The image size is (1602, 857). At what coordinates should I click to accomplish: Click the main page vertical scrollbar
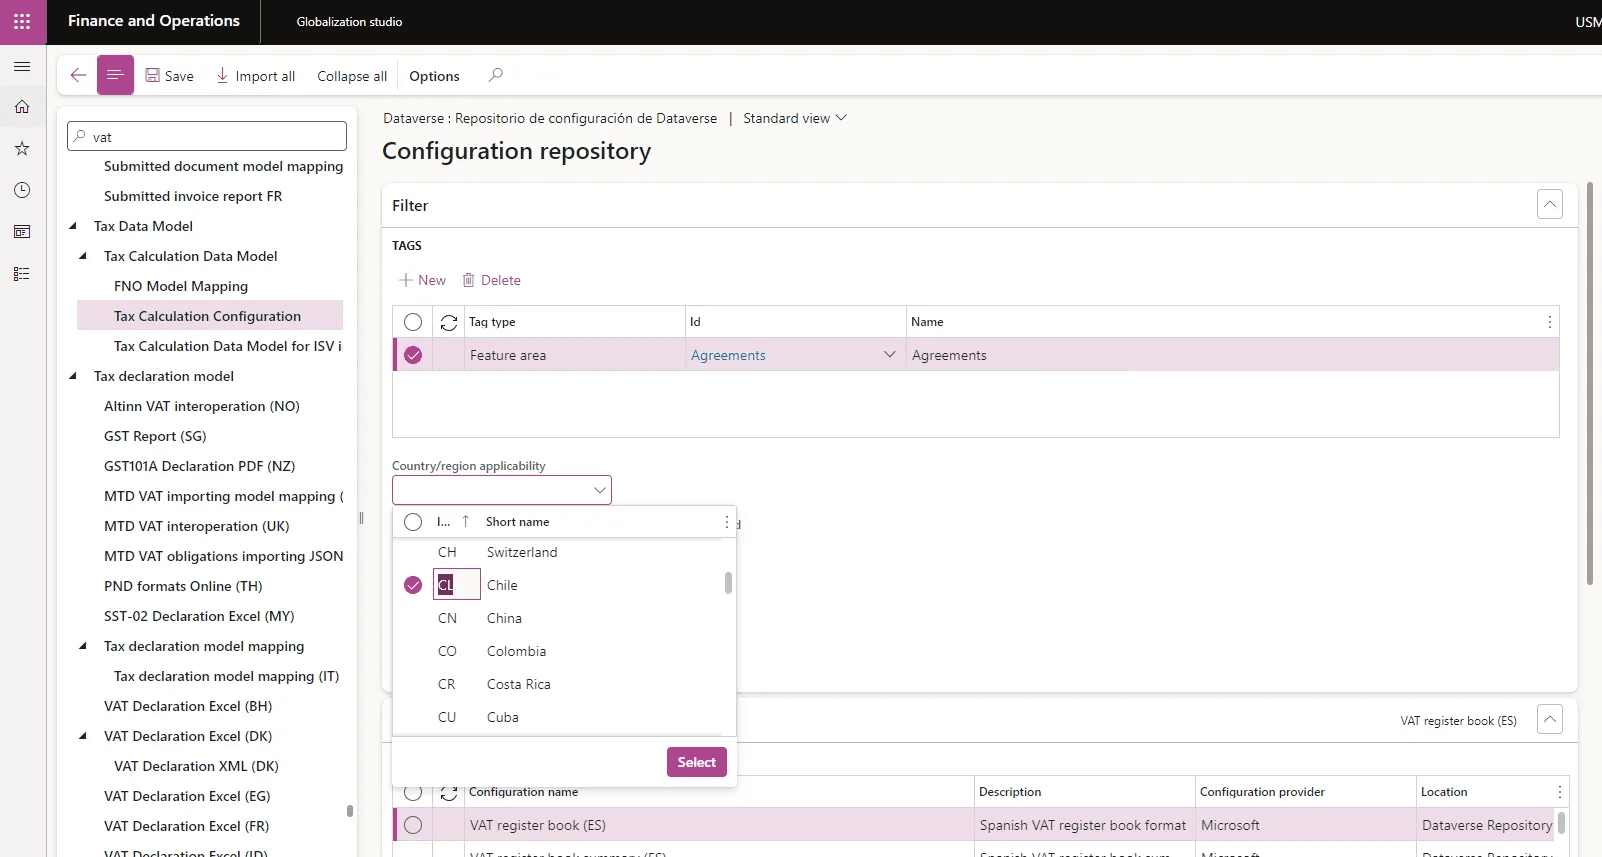[1590, 383]
